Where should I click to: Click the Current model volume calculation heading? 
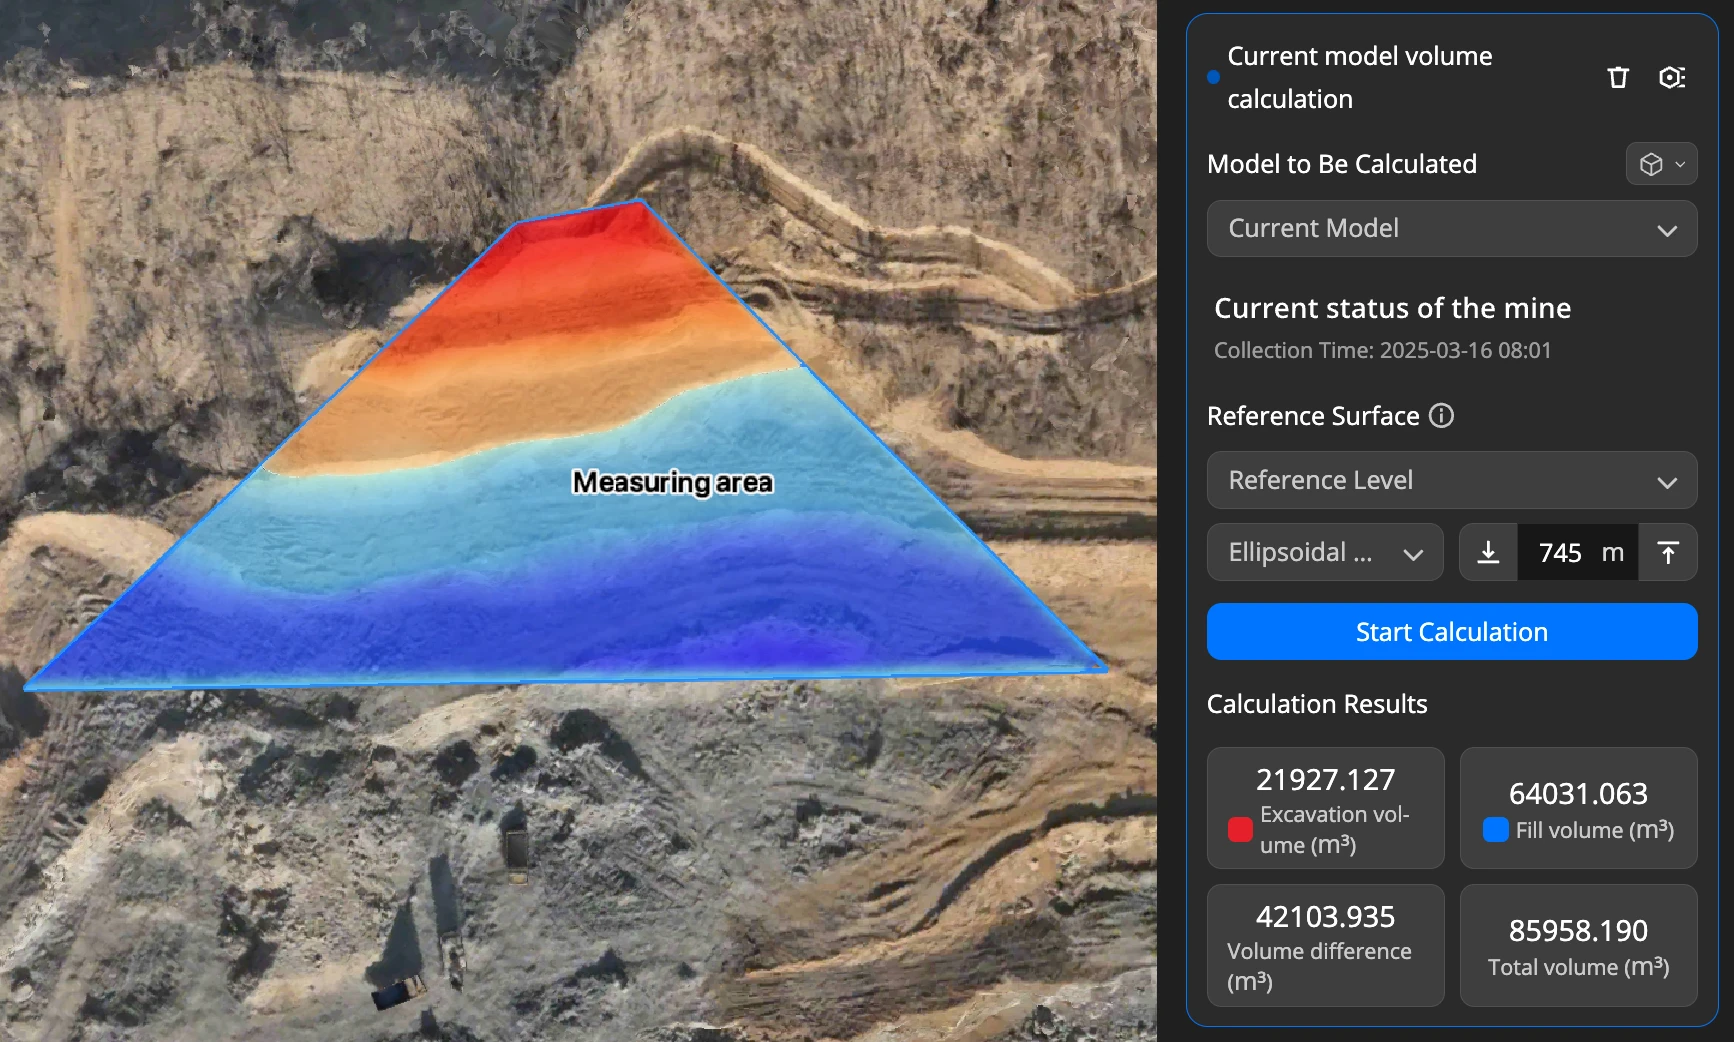(1359, 77)
